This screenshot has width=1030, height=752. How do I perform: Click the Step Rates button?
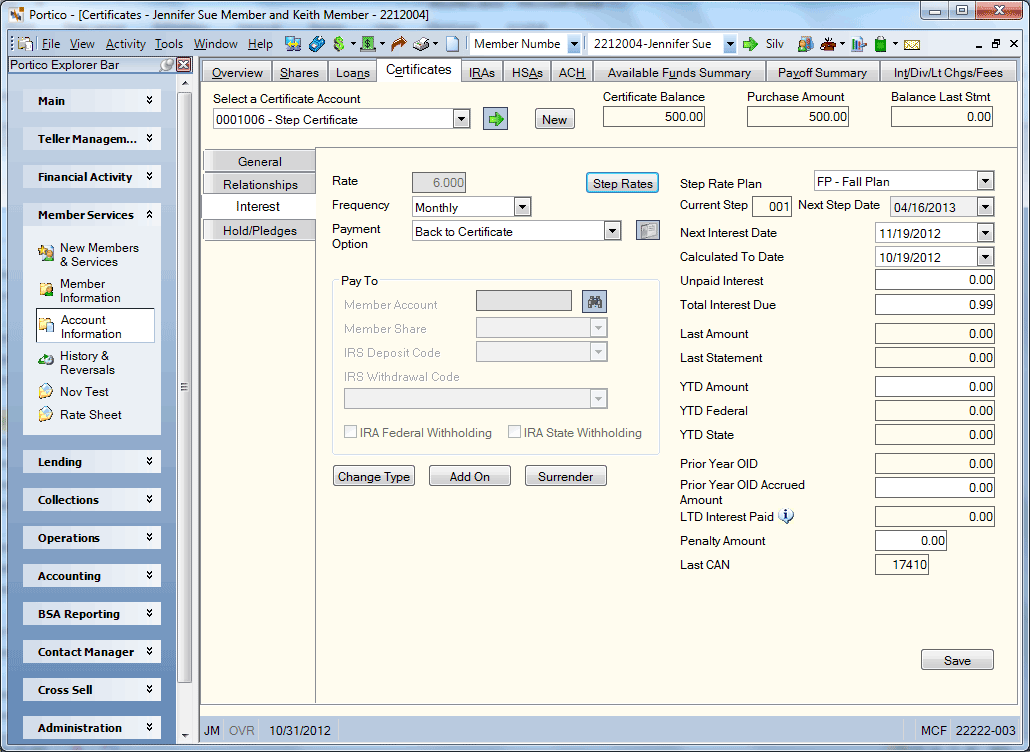[622, 183]
